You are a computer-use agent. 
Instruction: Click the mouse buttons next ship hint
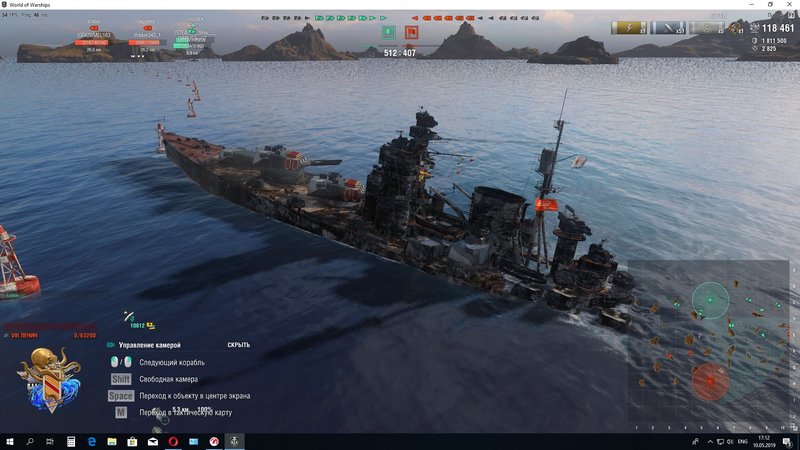(121, 362)
